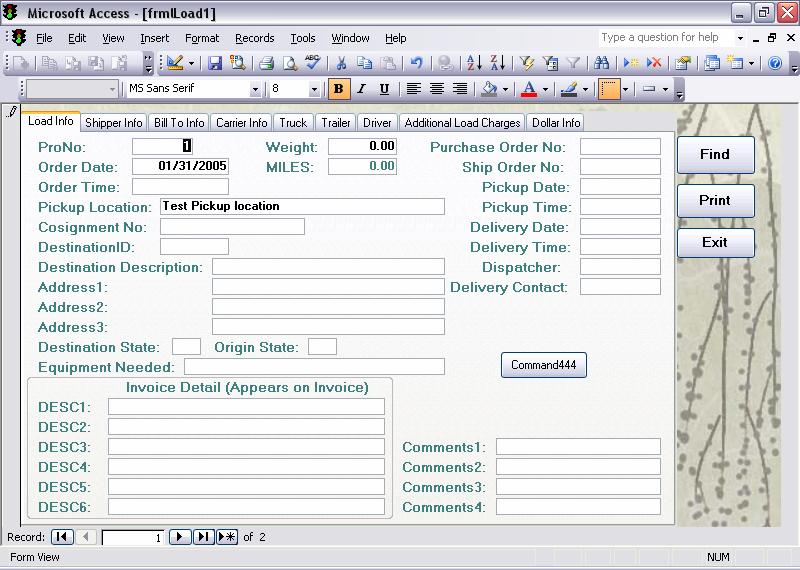The height and width of the screenshot is (570, 800).
Task: Click the Pickup Location input field
Action: click(x=302, y=207)
